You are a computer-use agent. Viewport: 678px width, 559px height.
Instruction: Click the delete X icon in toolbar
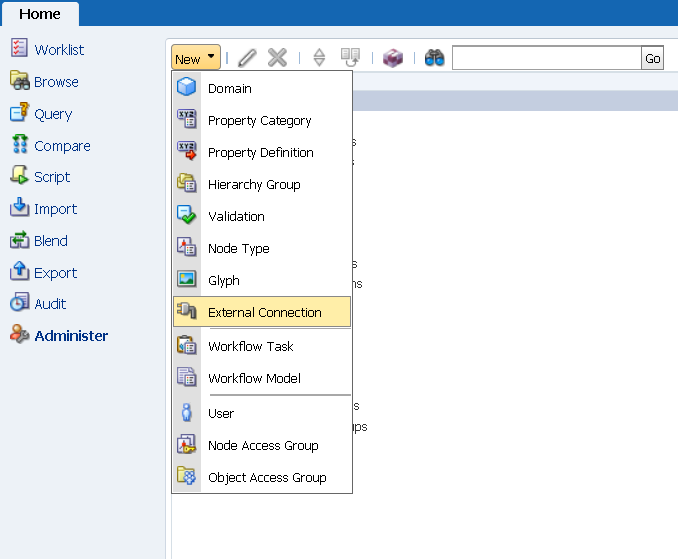tap(277, 58)
